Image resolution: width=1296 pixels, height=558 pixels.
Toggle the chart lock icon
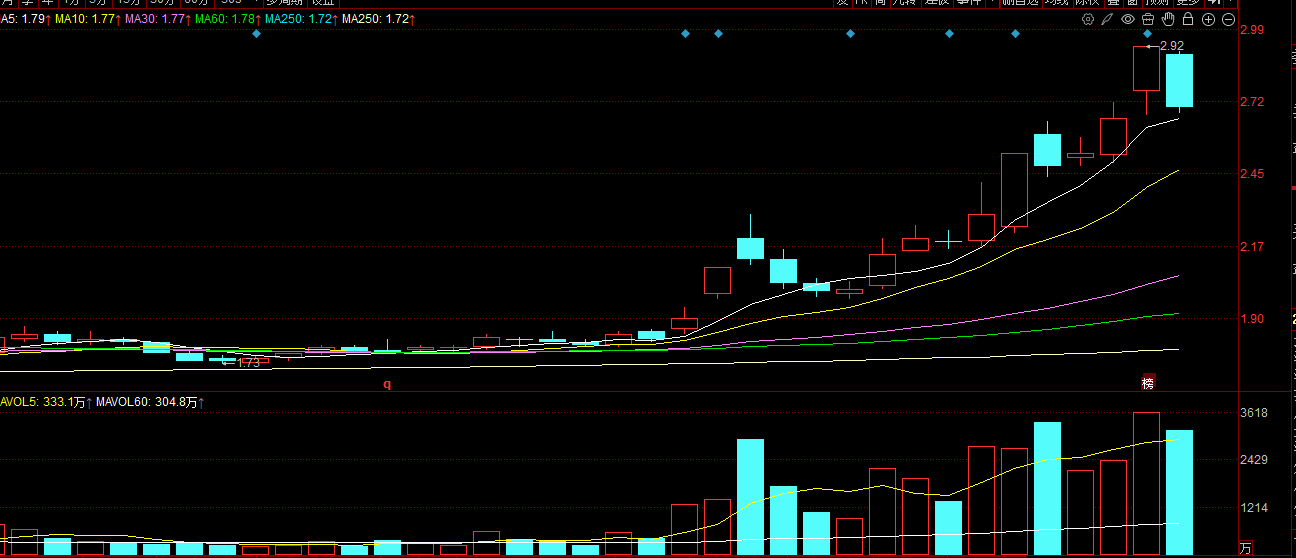[x=1188, y=20]
